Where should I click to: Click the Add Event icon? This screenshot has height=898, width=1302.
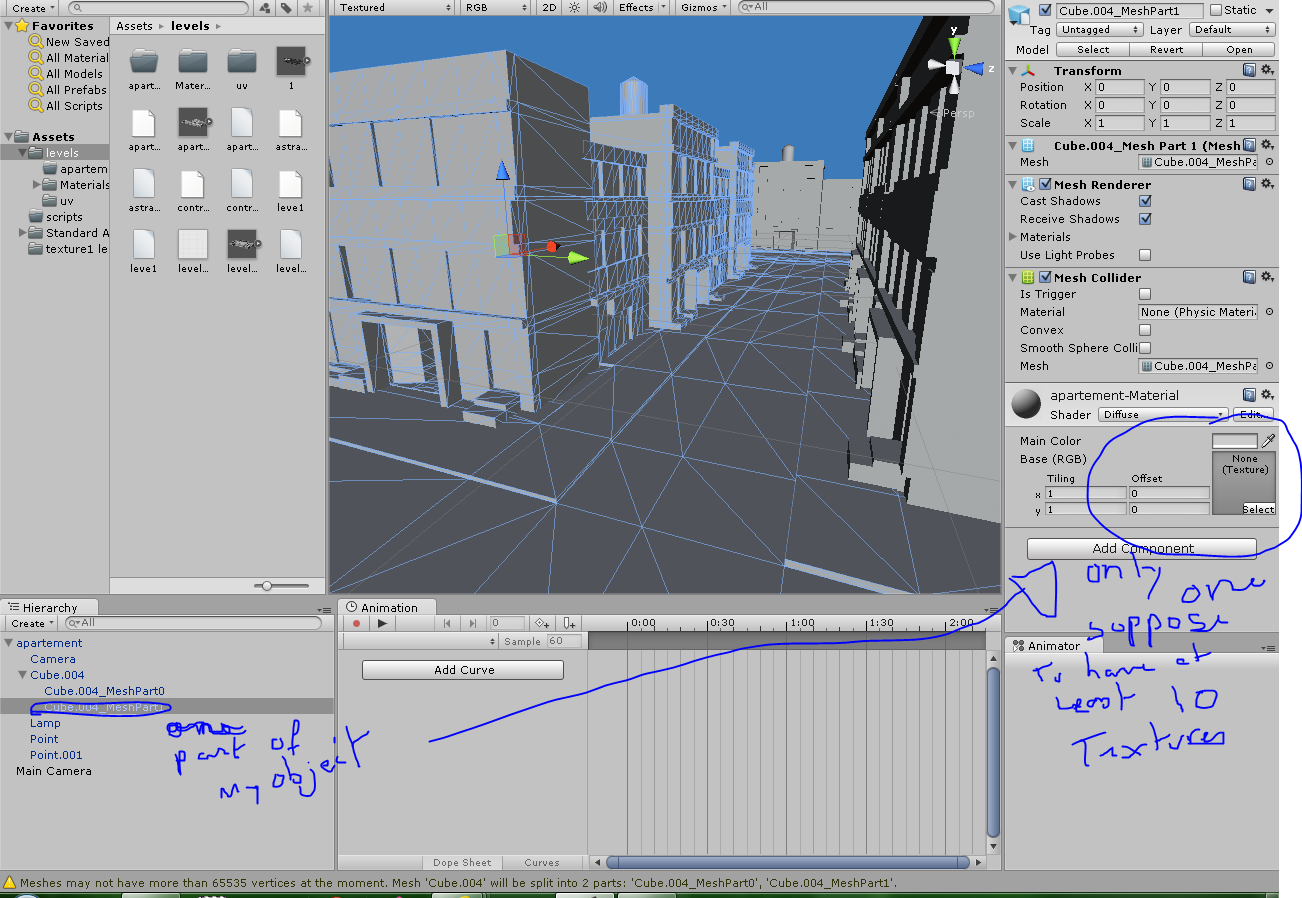tap(568, 623)
